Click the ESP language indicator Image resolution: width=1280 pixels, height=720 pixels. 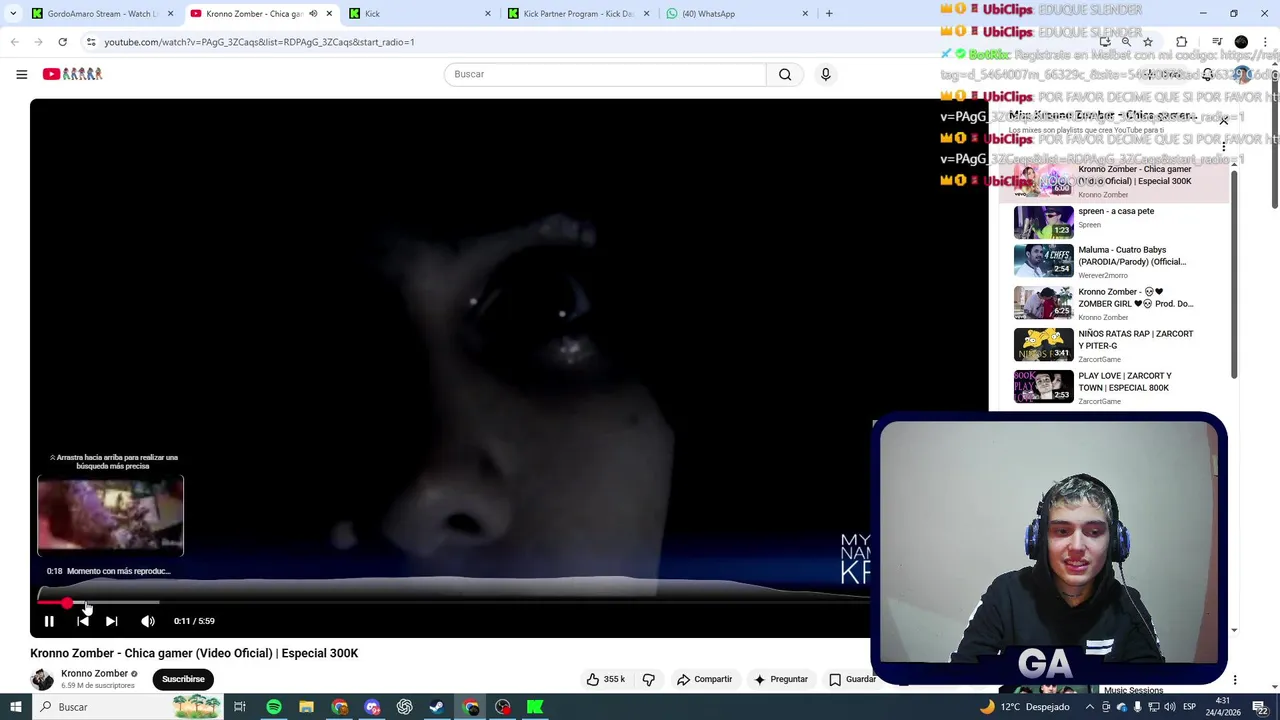[x=1189, y=707]
